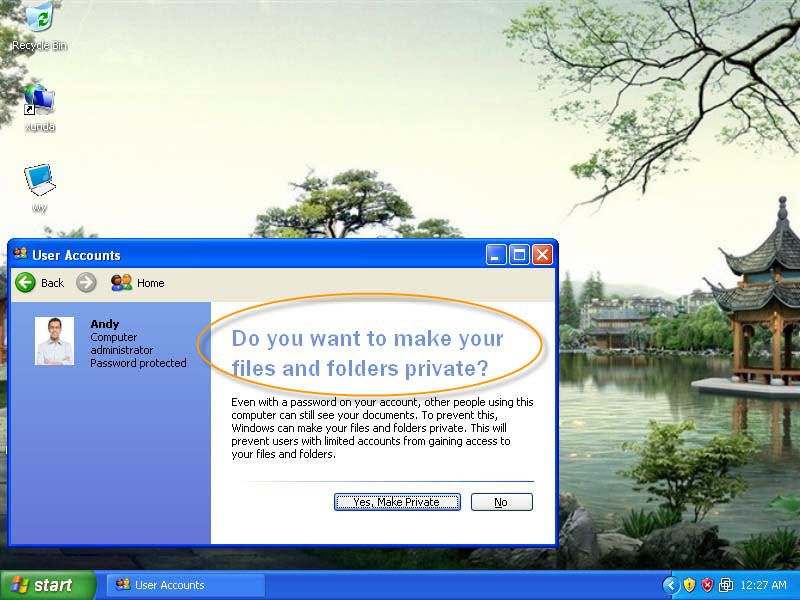Open the red shield alert tray icon
Image resolution: width=800 pixels, height=600 pixels.
click(707, 585)
